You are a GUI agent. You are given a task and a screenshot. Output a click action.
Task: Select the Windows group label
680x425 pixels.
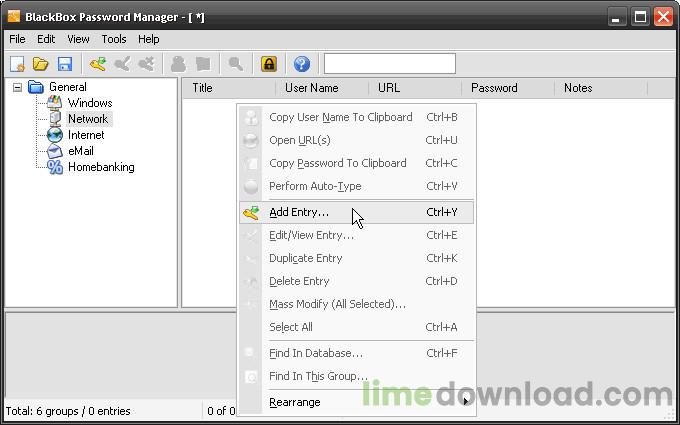[x=90, y=103]
